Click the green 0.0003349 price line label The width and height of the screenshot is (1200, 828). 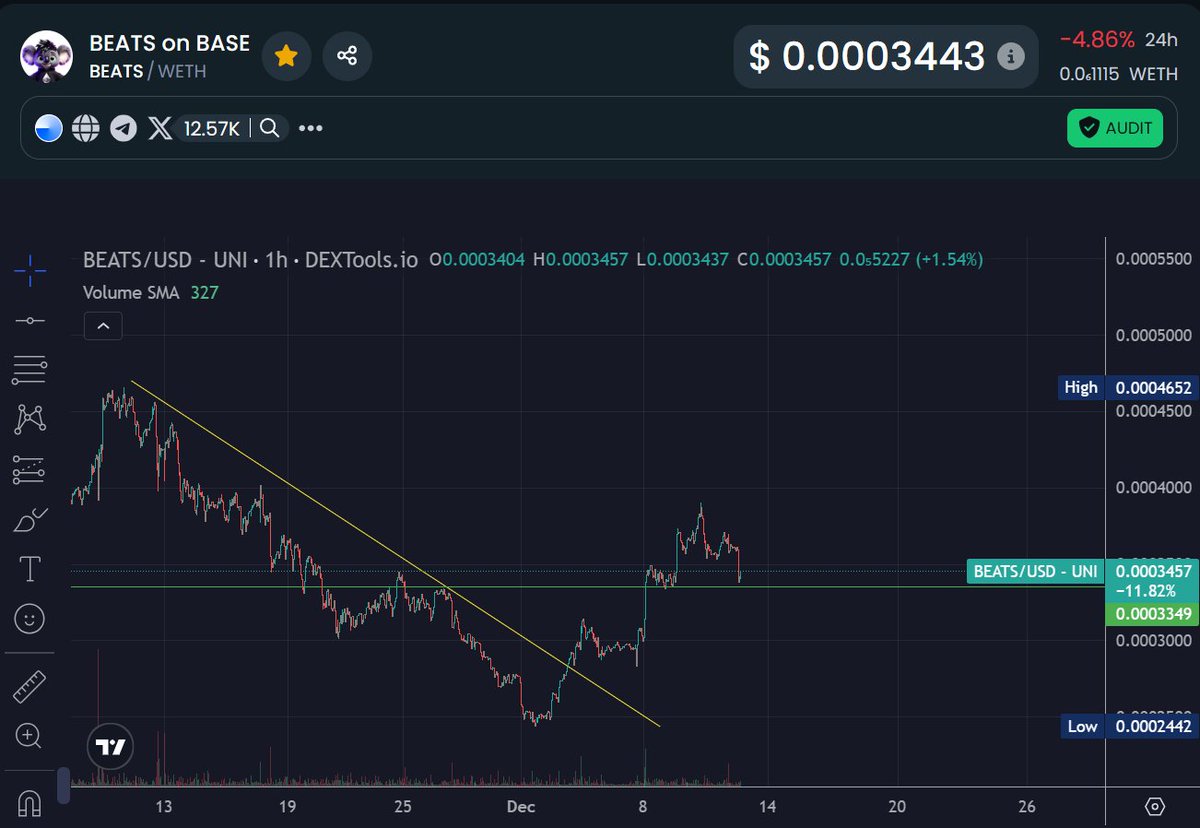coord(1152,613)
